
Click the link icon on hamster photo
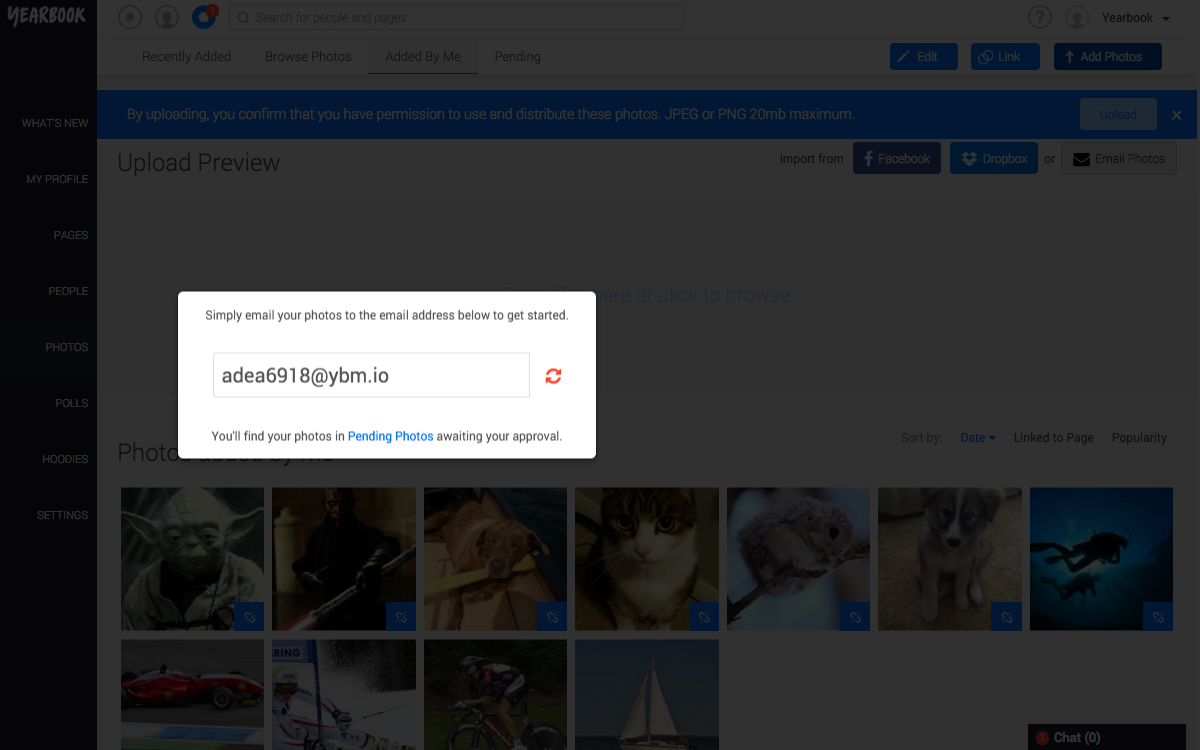[856, 617]
